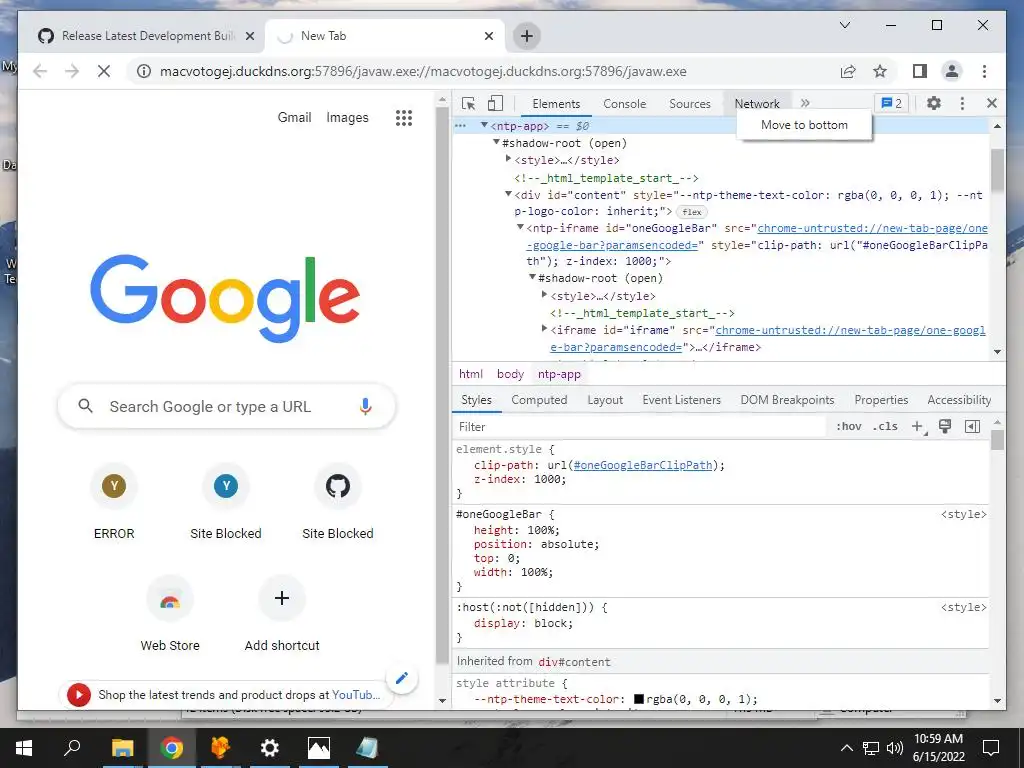Click the Search Google or type a URL box
1024x768 pixels.
(x=227, y=406)
